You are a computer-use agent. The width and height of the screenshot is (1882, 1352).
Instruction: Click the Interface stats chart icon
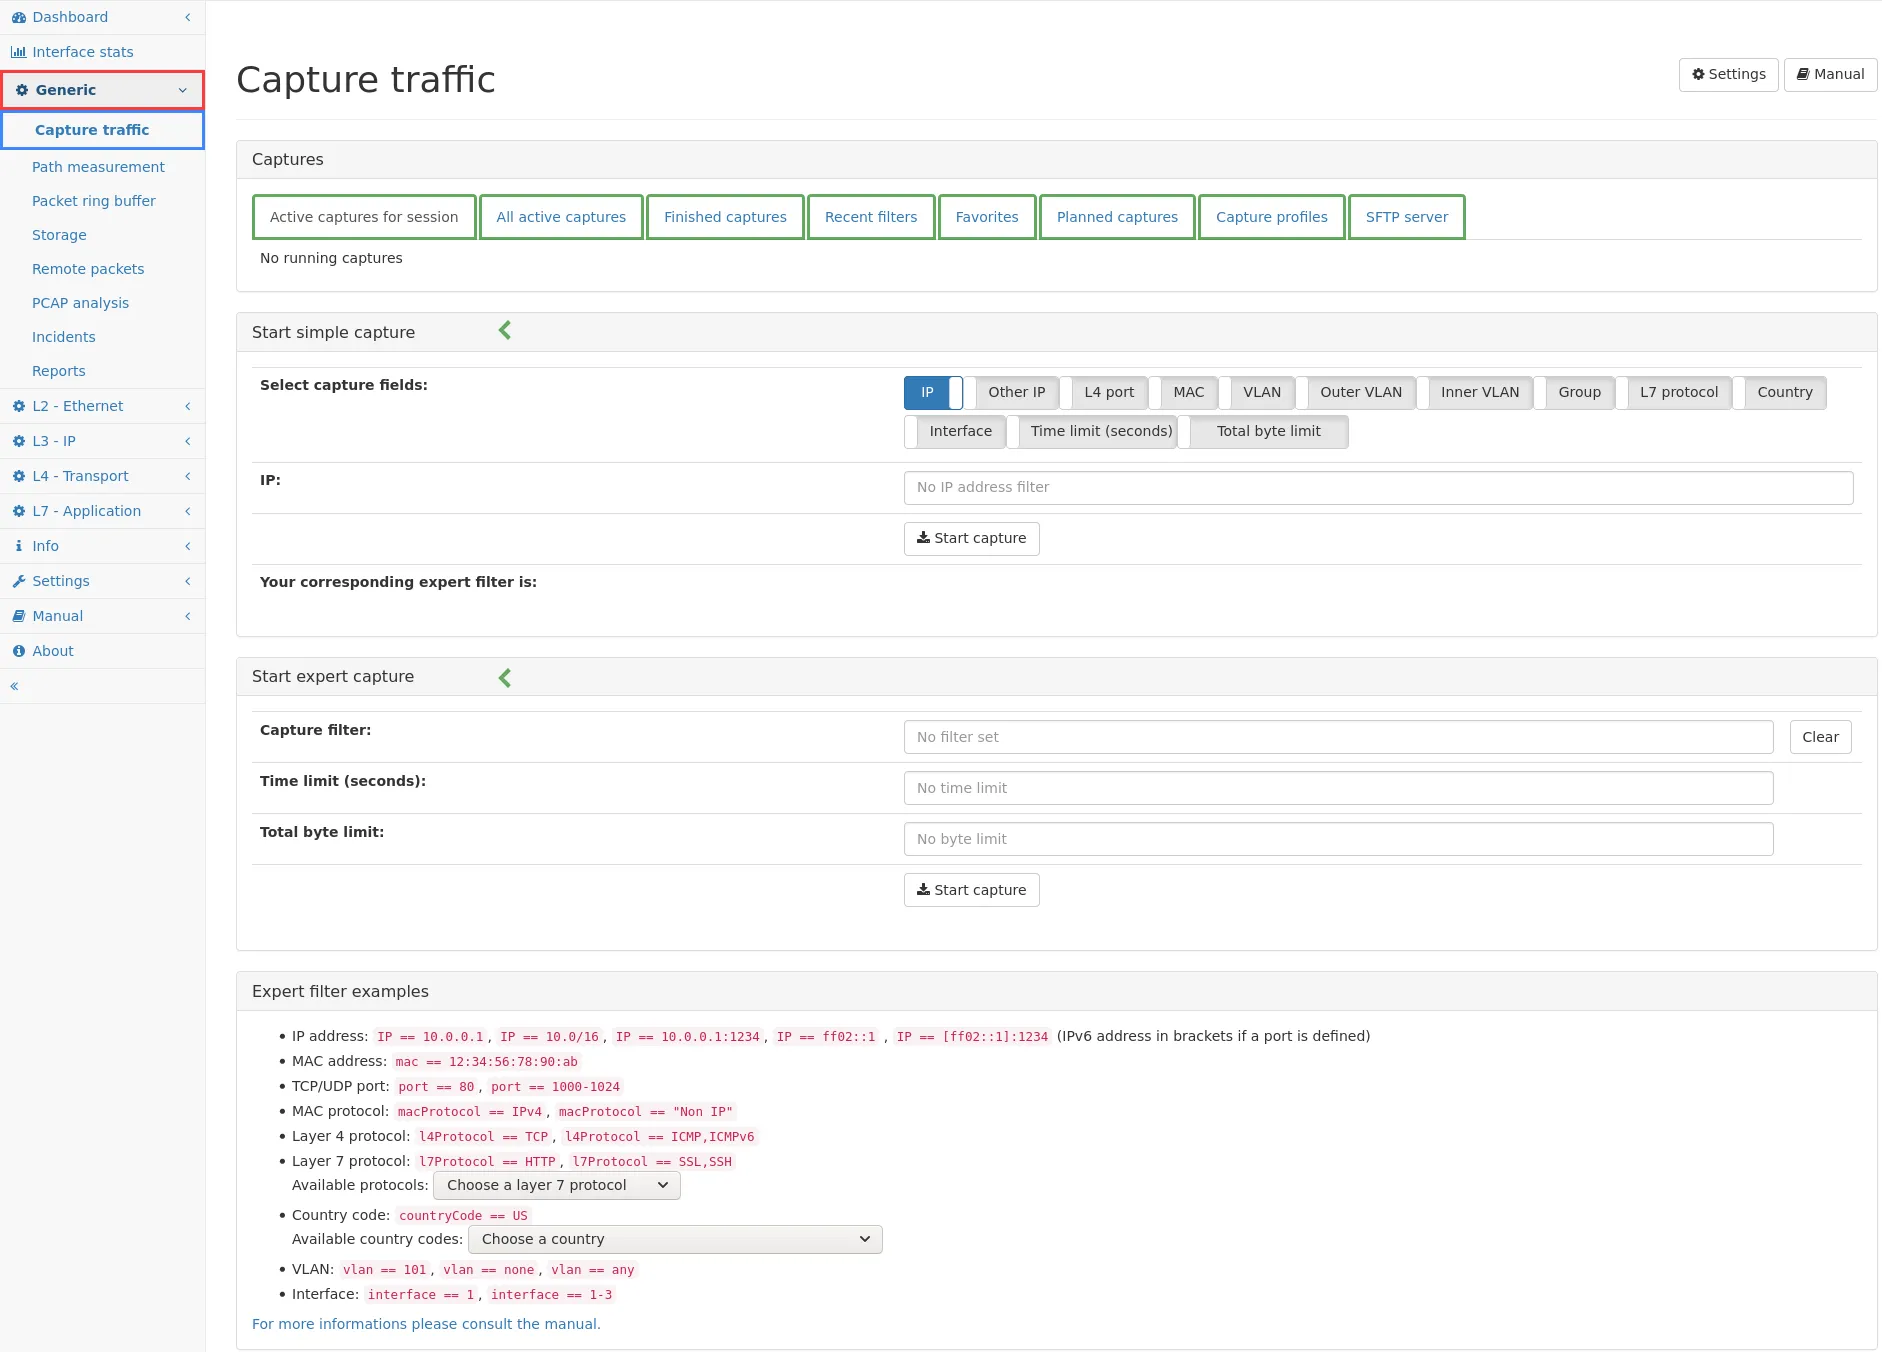click(18, 52)
